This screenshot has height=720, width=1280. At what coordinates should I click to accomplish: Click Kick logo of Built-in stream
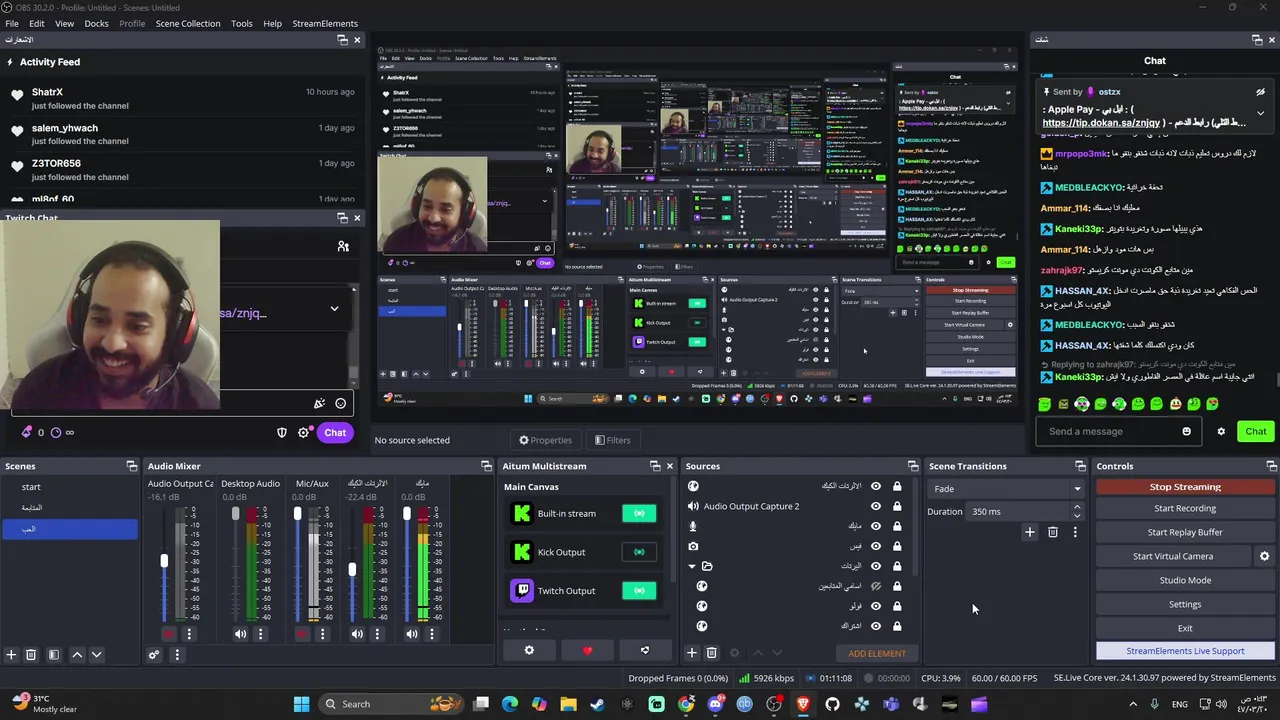pos(521,514)
